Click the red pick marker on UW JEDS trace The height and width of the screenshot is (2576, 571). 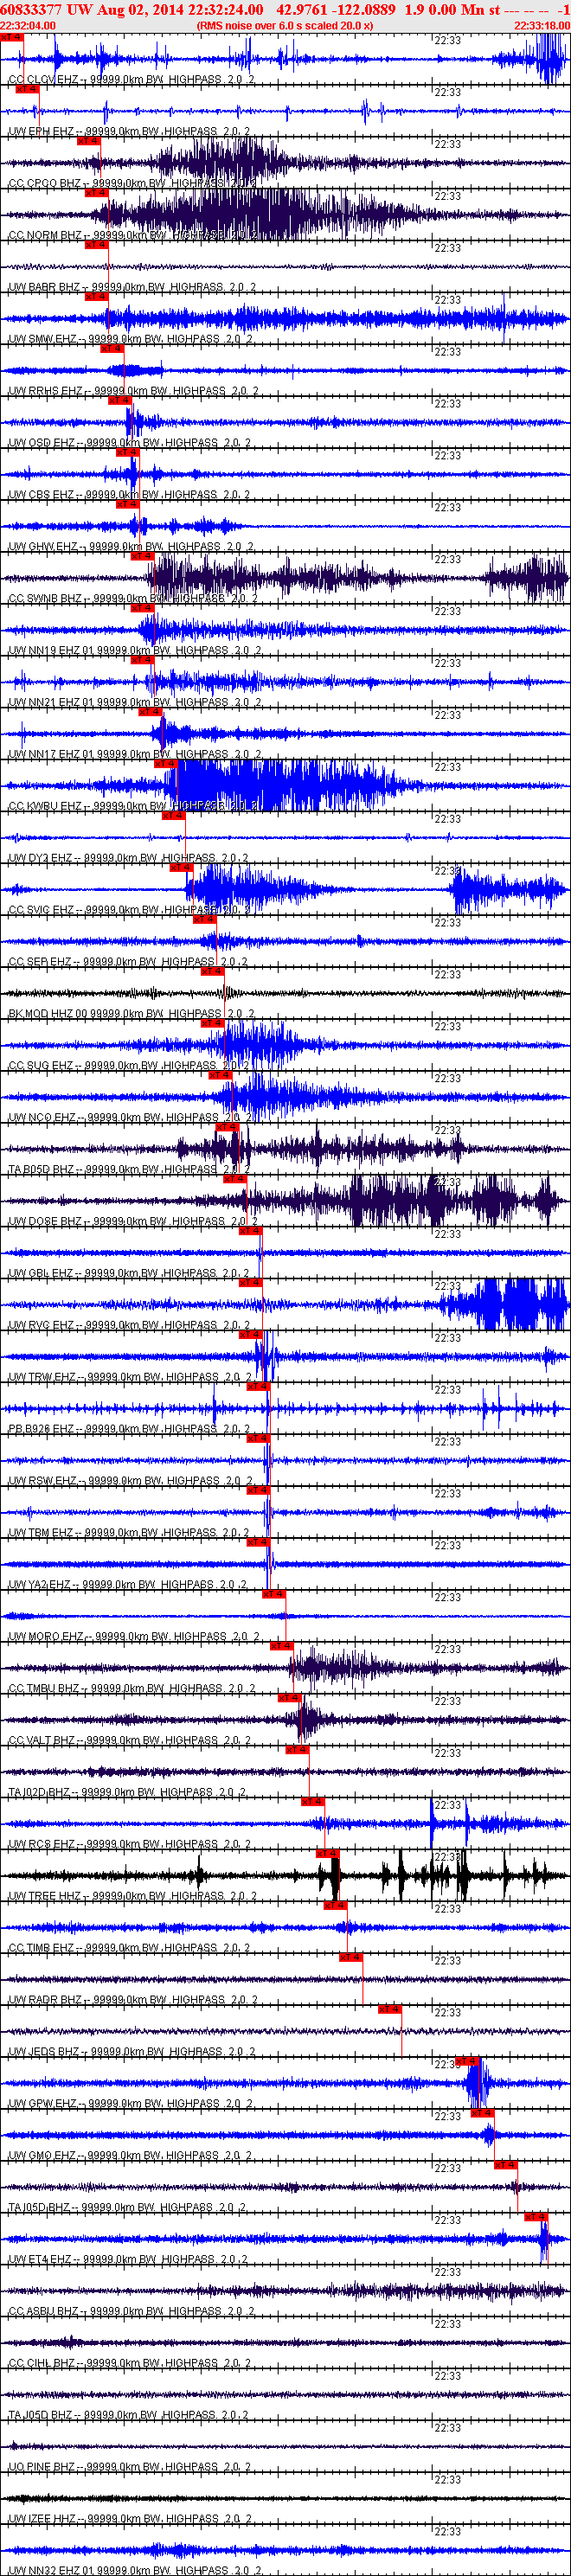click(x=389, y=2010)
